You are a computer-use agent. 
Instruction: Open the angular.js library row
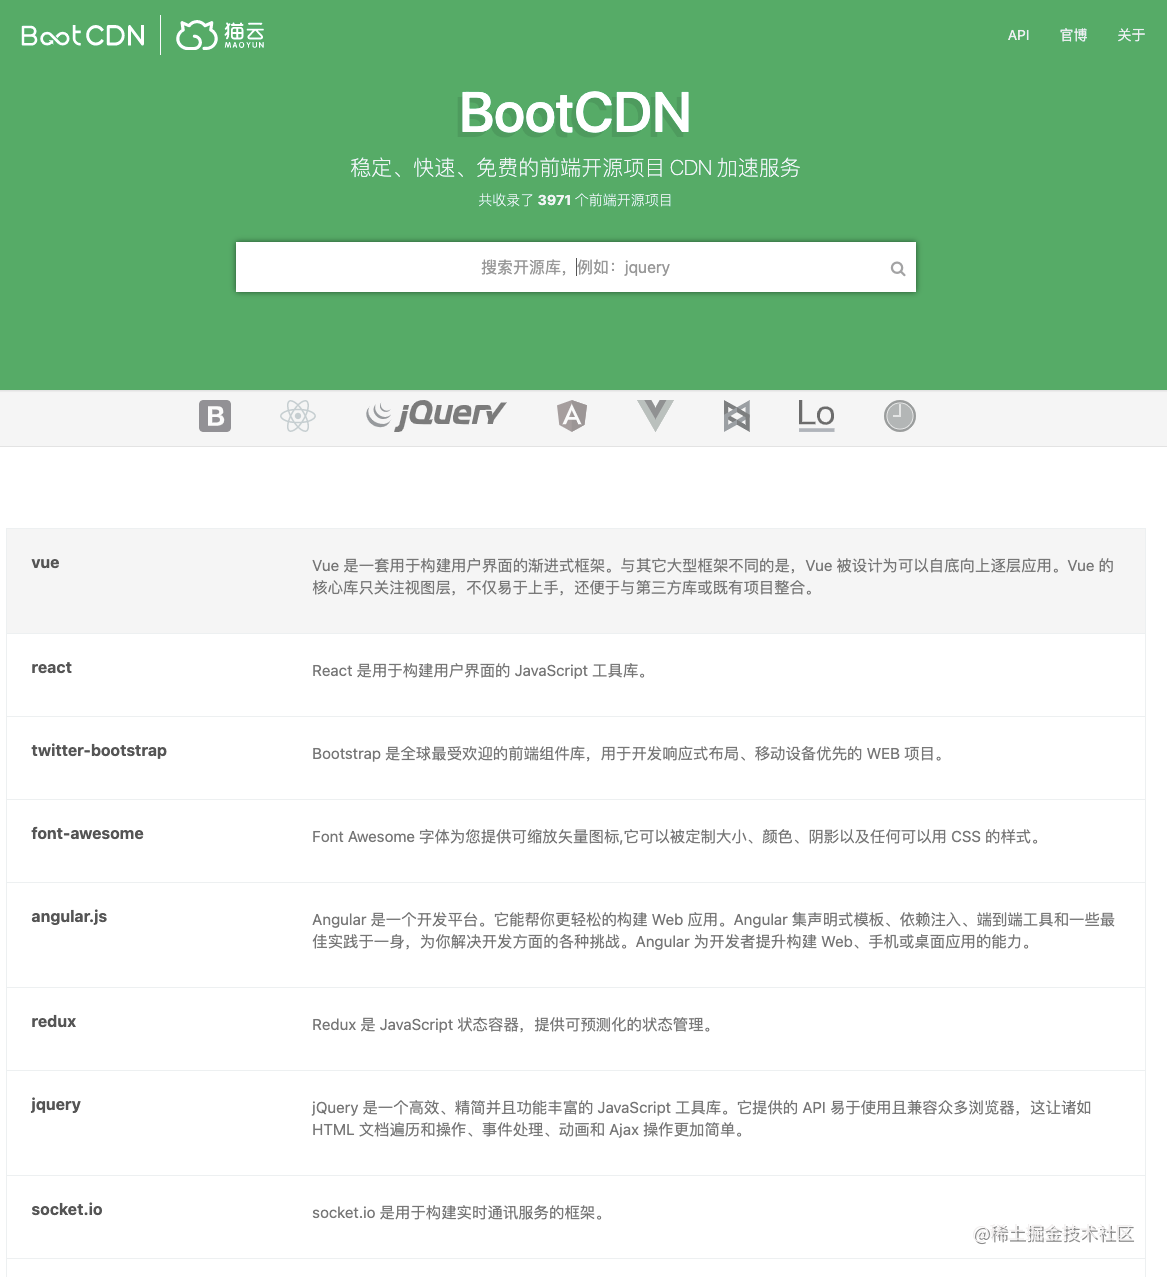(576, 935)
